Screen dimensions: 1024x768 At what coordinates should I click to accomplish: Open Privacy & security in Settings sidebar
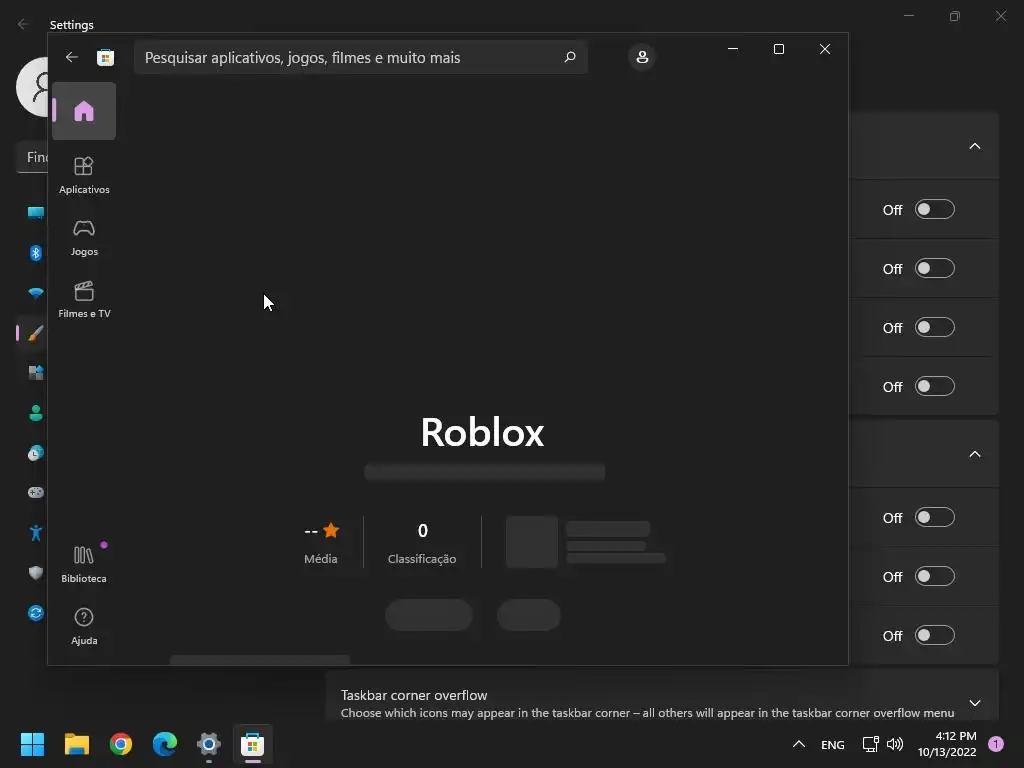click(35, 573)
